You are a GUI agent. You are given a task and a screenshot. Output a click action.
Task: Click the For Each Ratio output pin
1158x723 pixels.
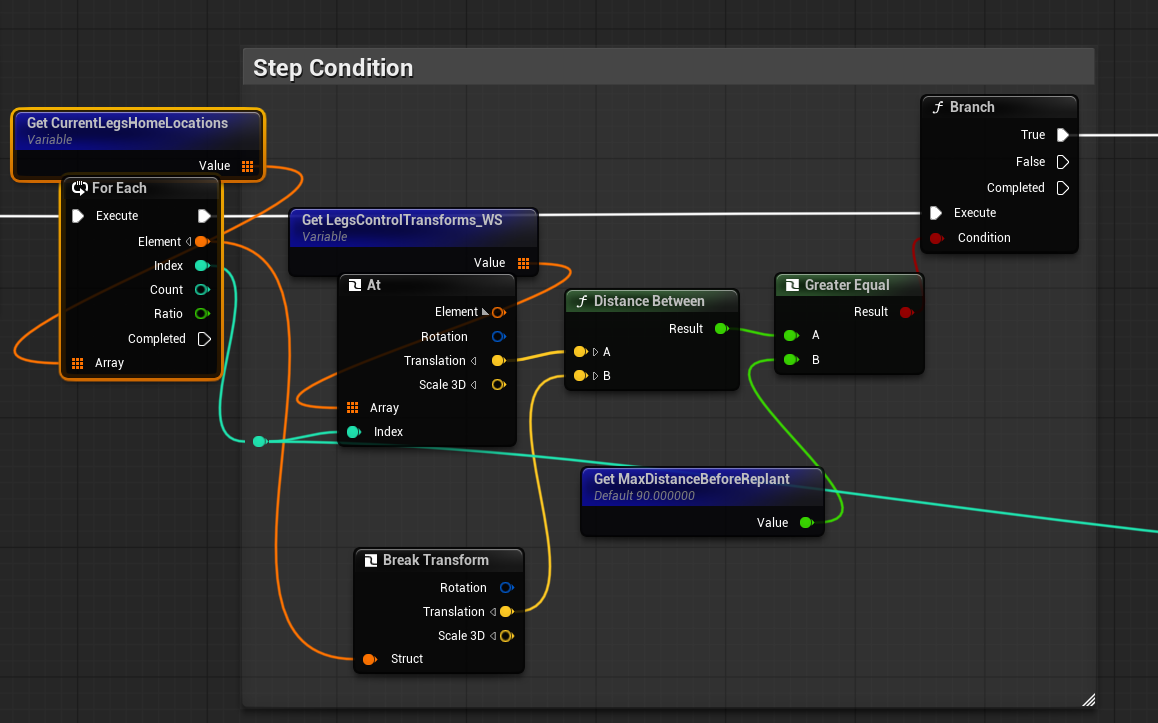(x=202, y=314)
